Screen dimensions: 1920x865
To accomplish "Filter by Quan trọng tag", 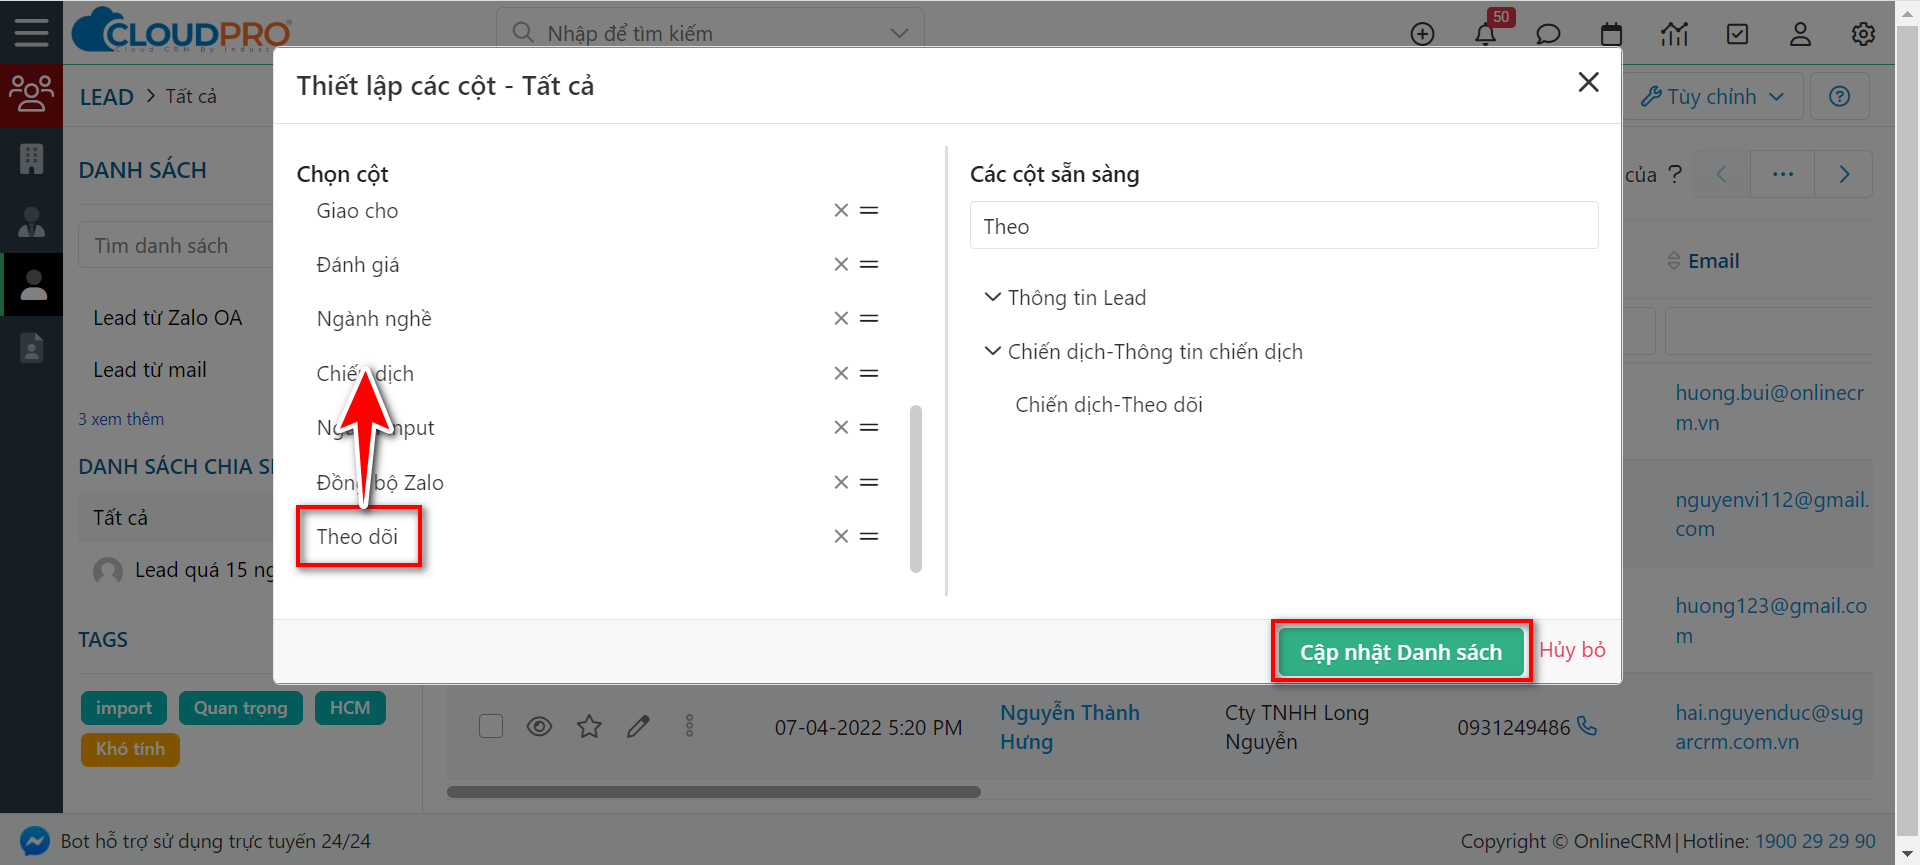I will pos(240,708).
